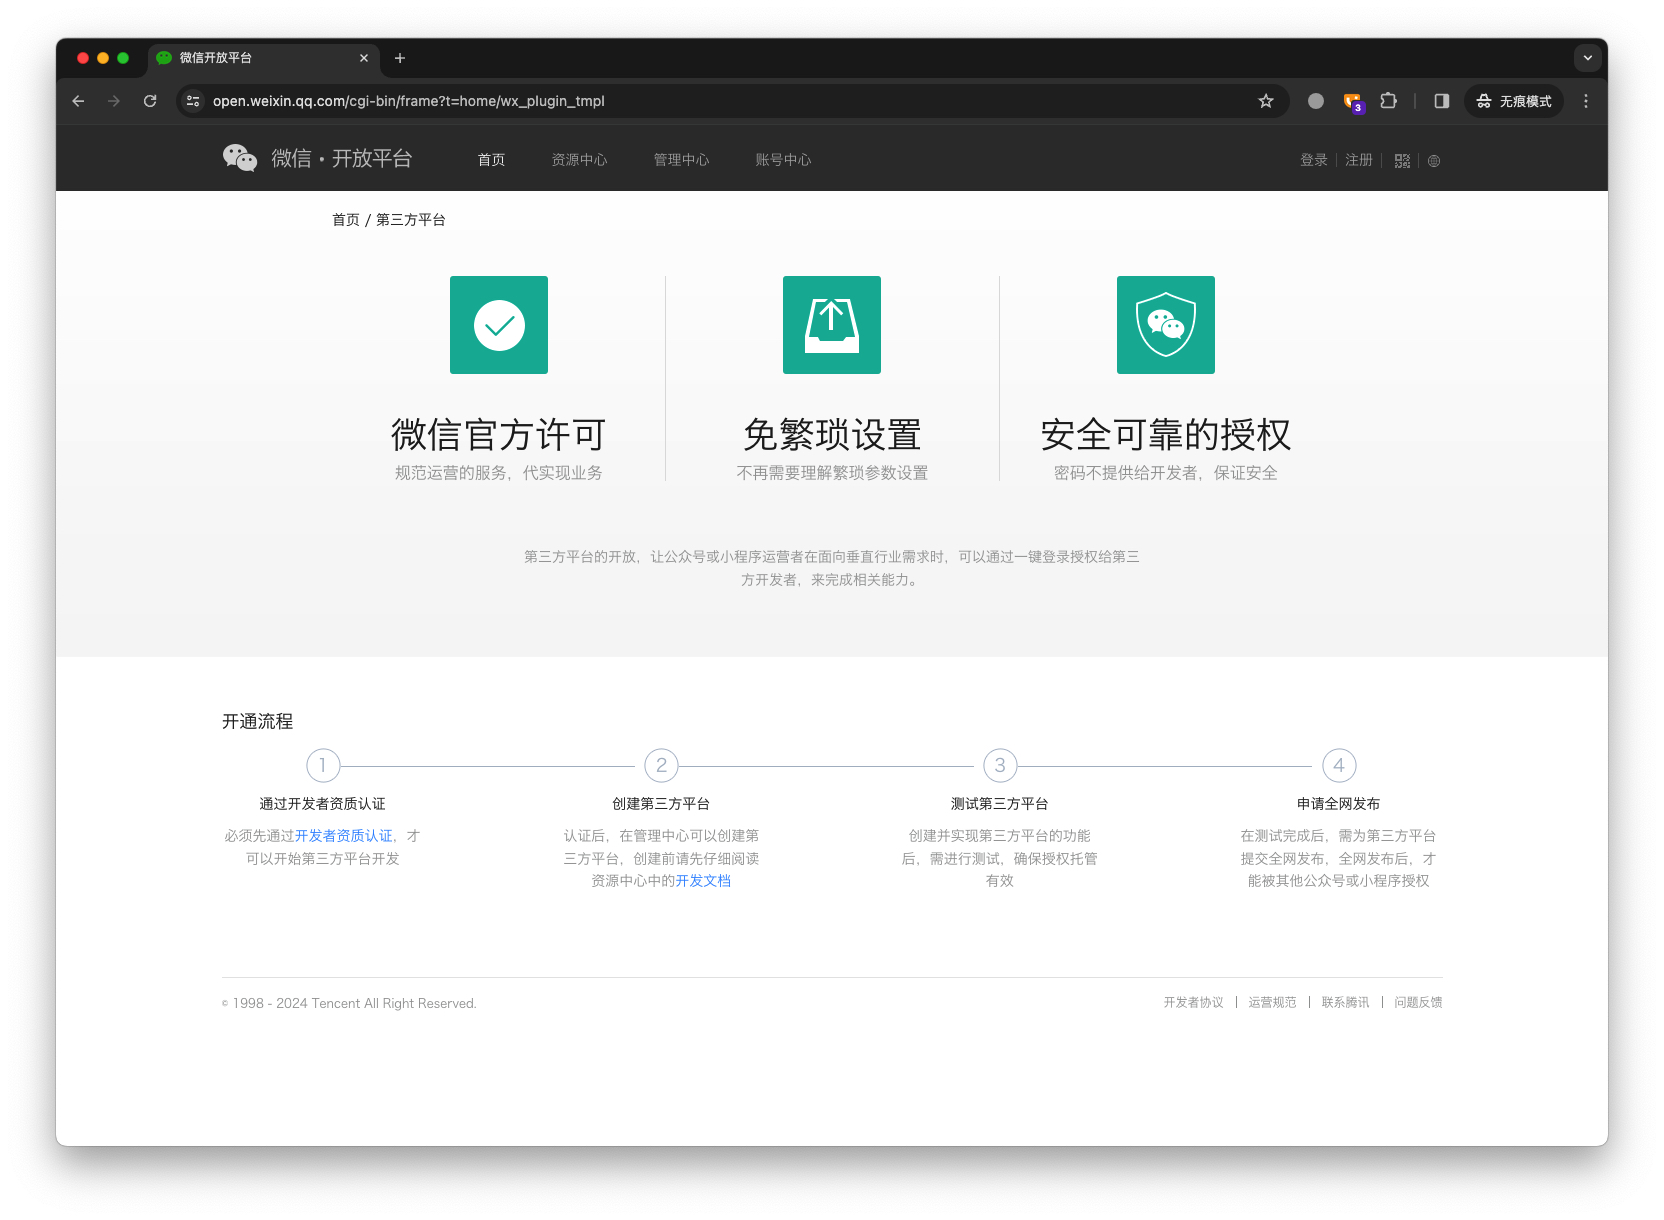The width and height of the screenshot is (1664, 1220).
Task: Open the 资源中心 navigation menu
Action: pyautogui.click(x=579, y=160)
